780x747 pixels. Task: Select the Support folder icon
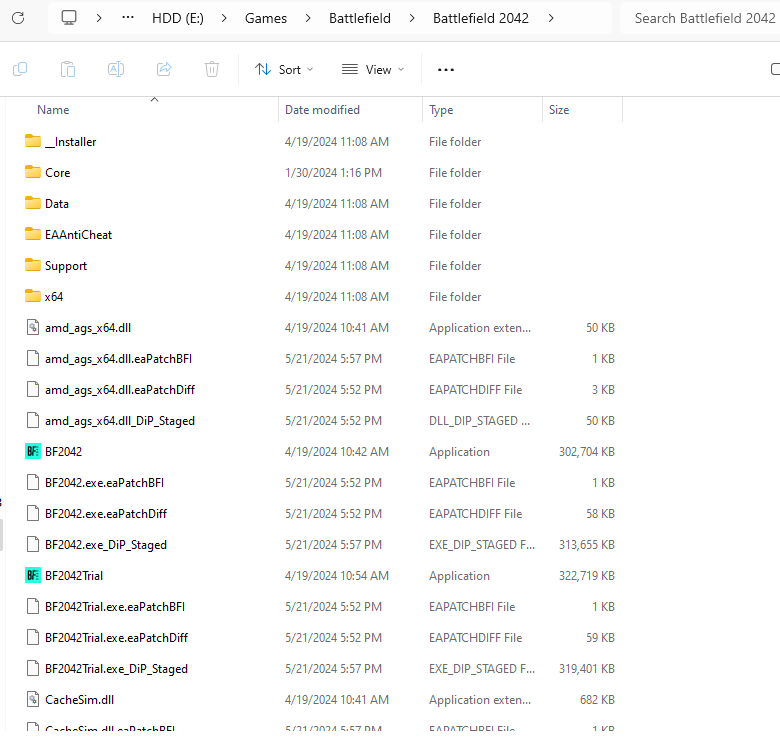point(33,265)
